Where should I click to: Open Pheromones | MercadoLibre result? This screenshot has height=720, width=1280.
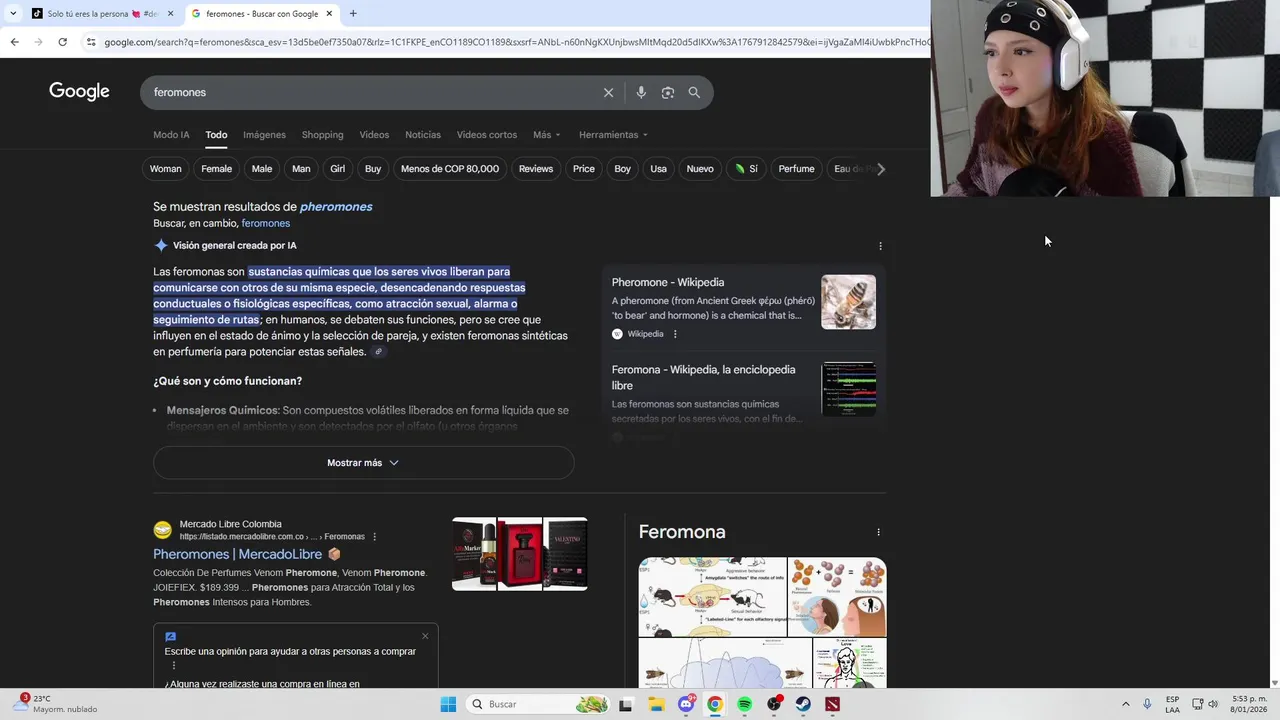tap(238, 554)
